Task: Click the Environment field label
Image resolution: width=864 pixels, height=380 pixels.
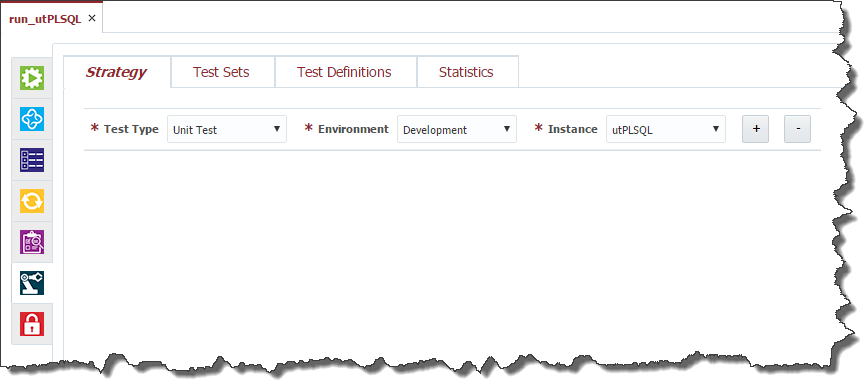Action: point(353,129)
